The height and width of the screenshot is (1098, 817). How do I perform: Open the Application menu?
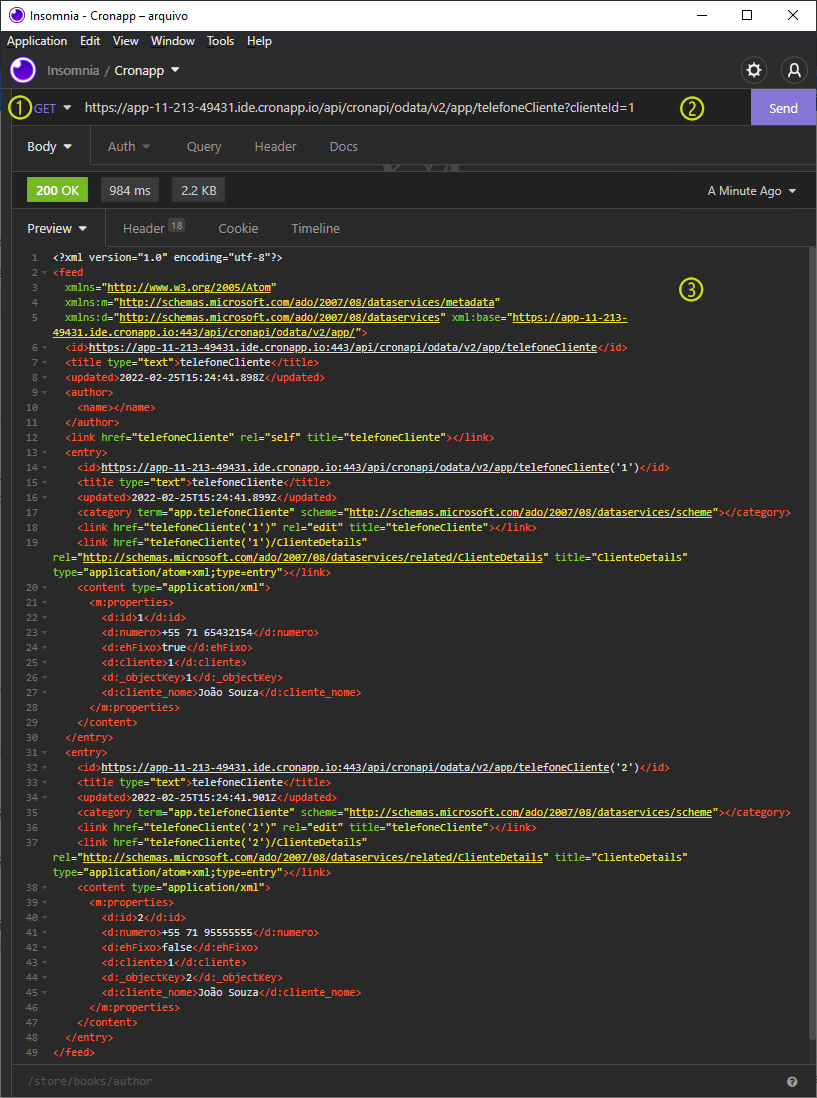(x=37, y=41)
